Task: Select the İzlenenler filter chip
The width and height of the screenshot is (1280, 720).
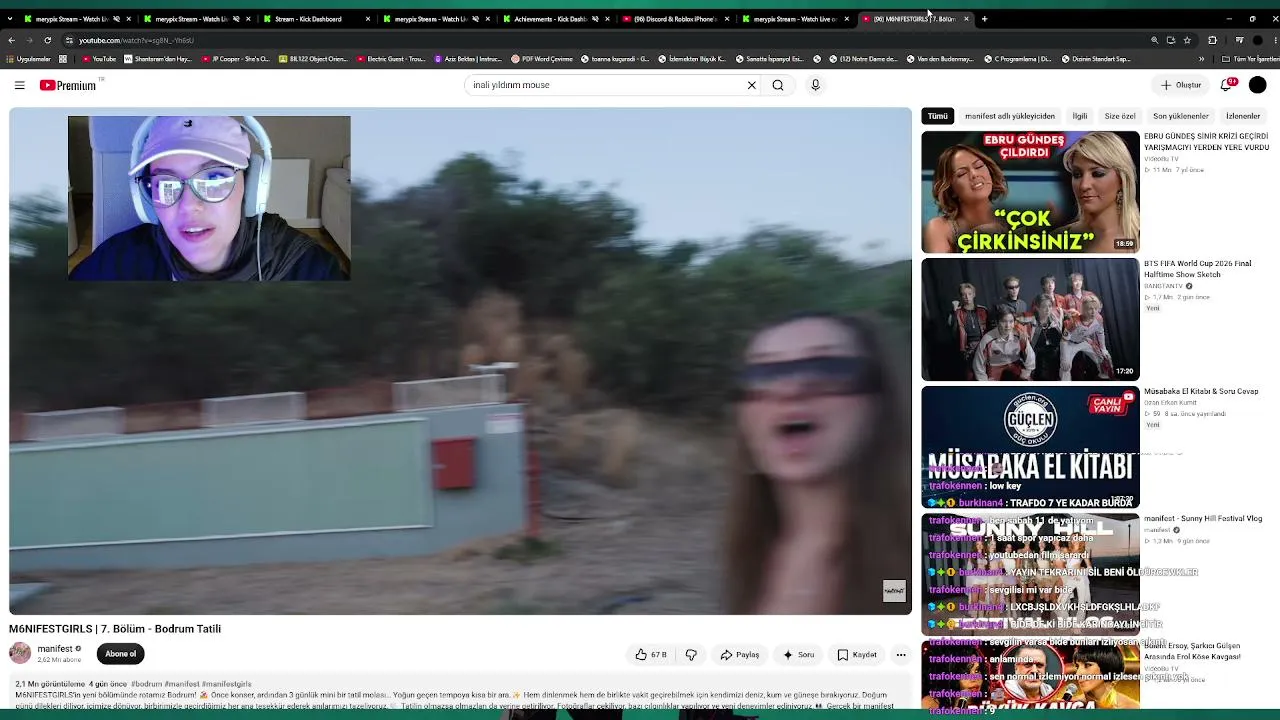Action: [x=1243, y=116]
